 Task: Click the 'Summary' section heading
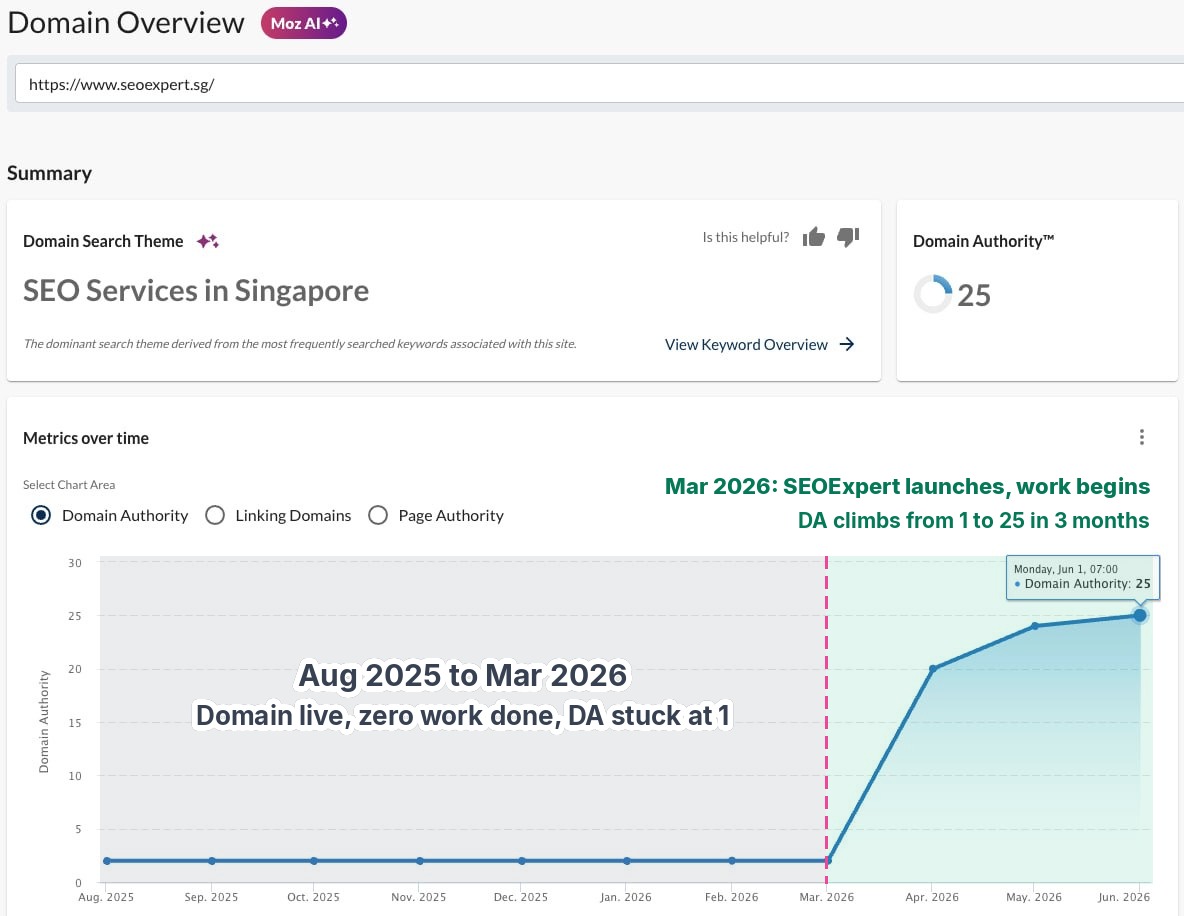click(50, 173)
